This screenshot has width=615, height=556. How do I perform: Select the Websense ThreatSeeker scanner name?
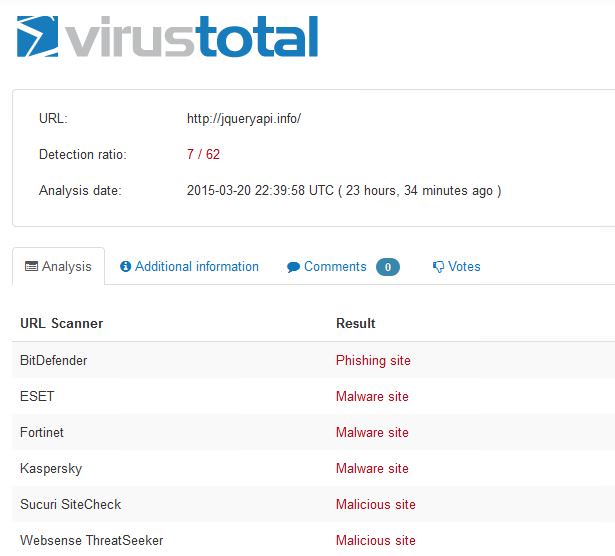click(92, 541)
